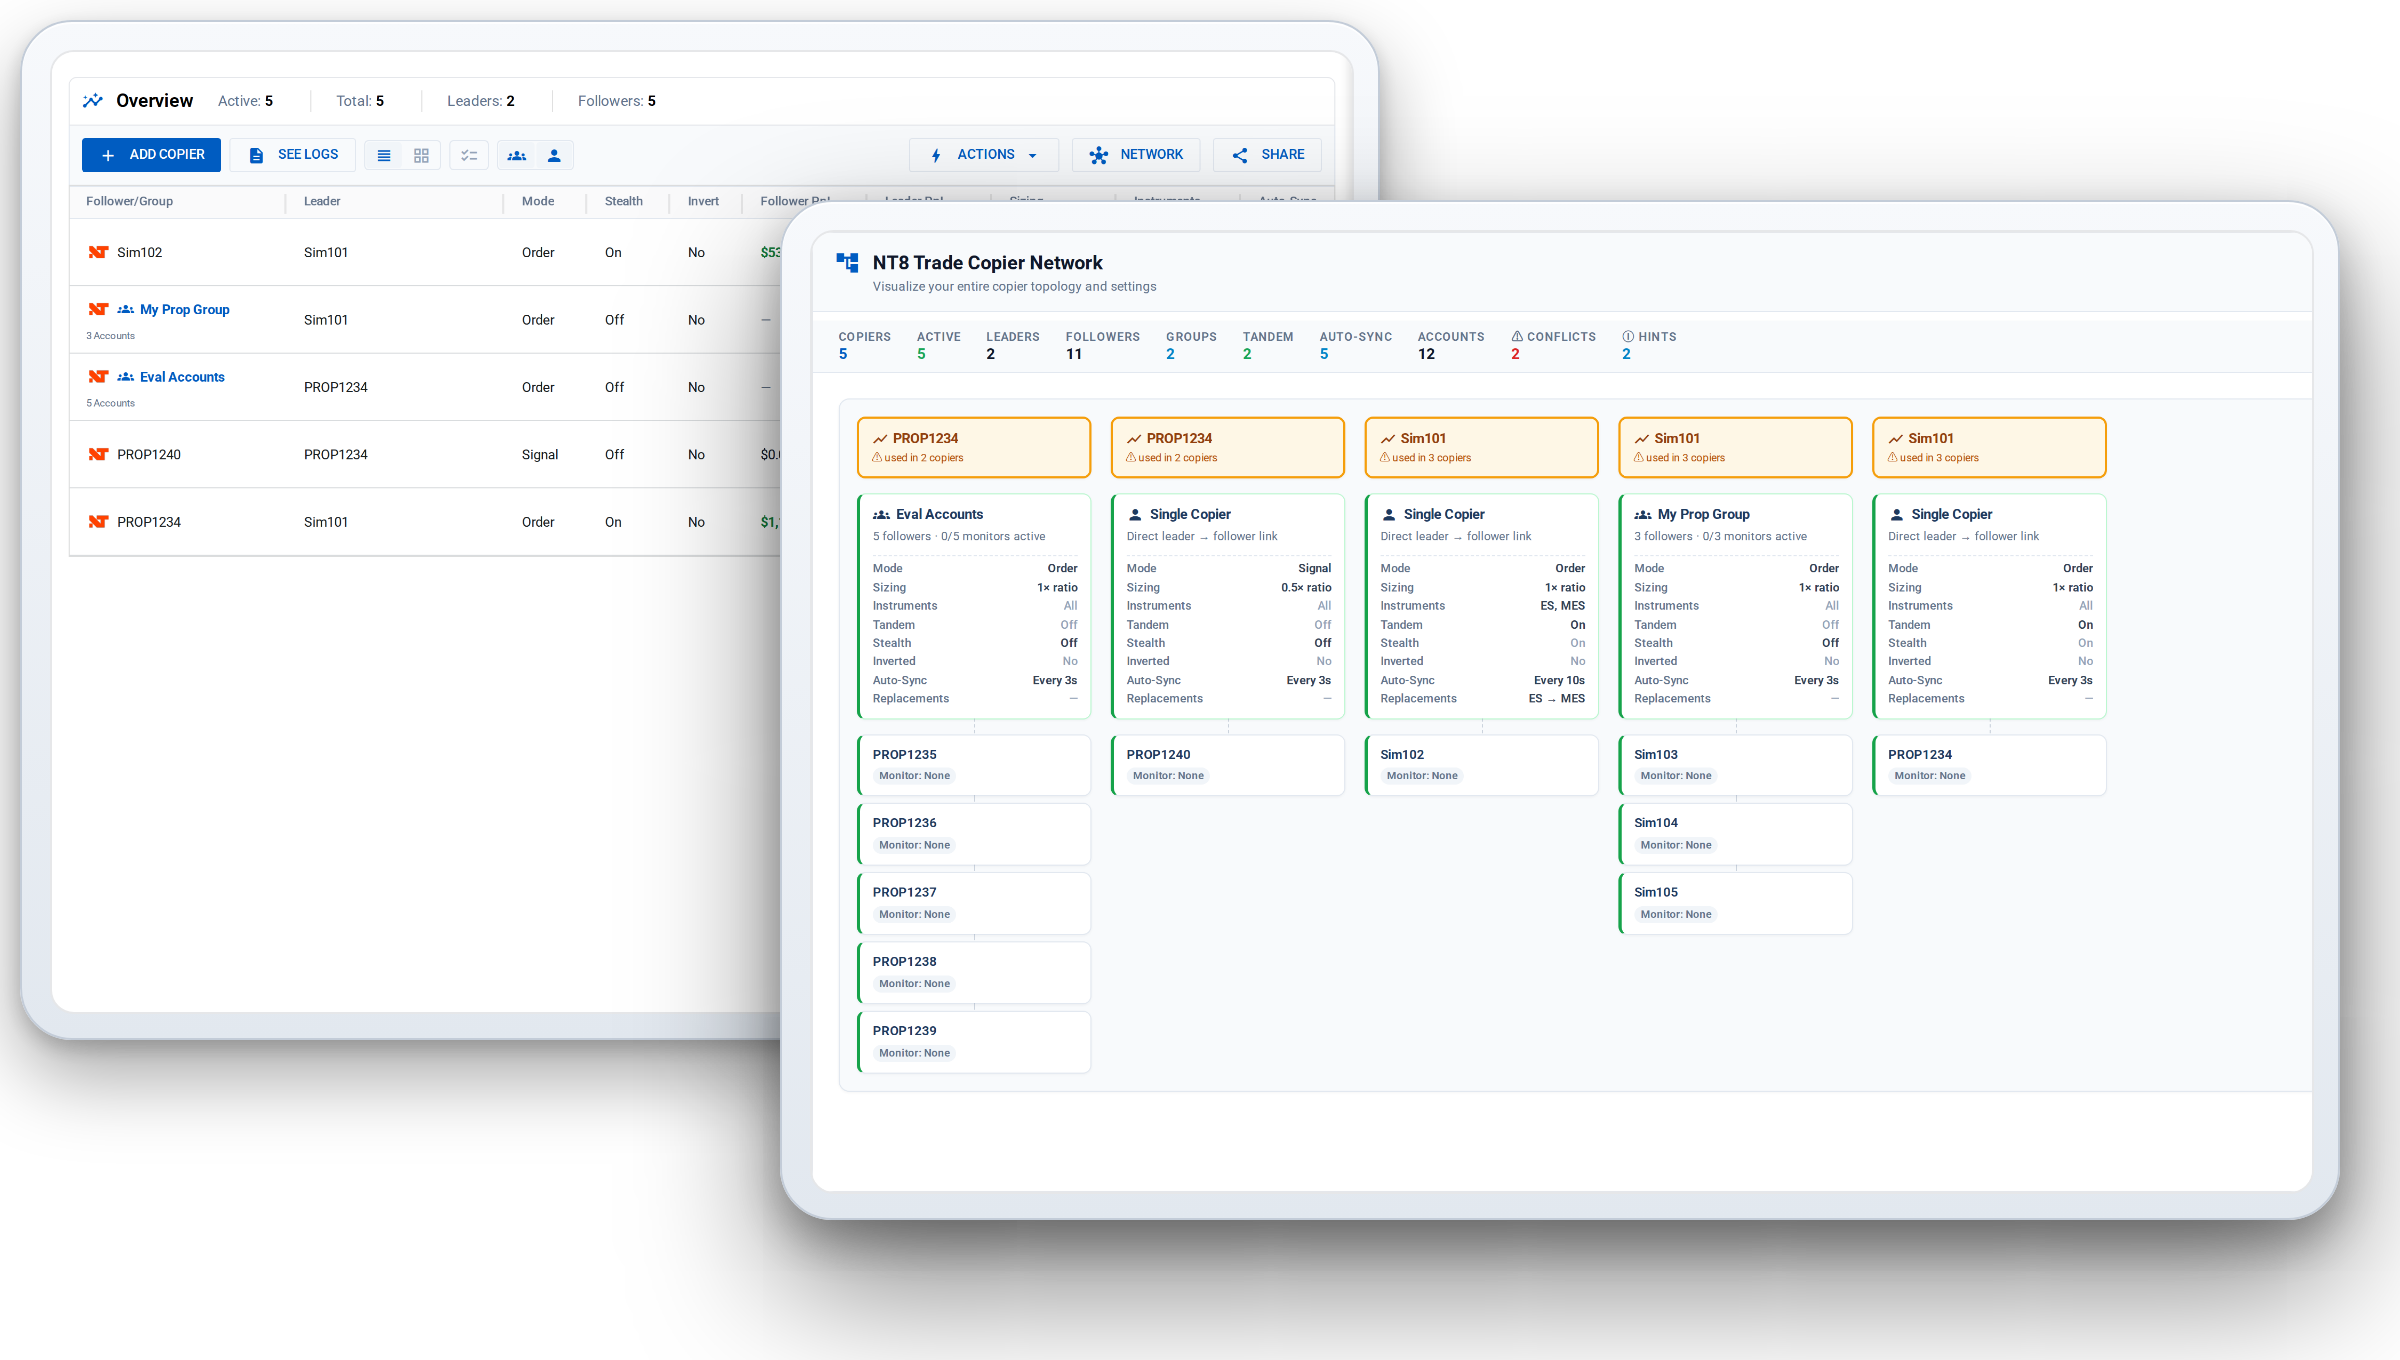Click Replacements ES → MES value

tap(1556, 699)
